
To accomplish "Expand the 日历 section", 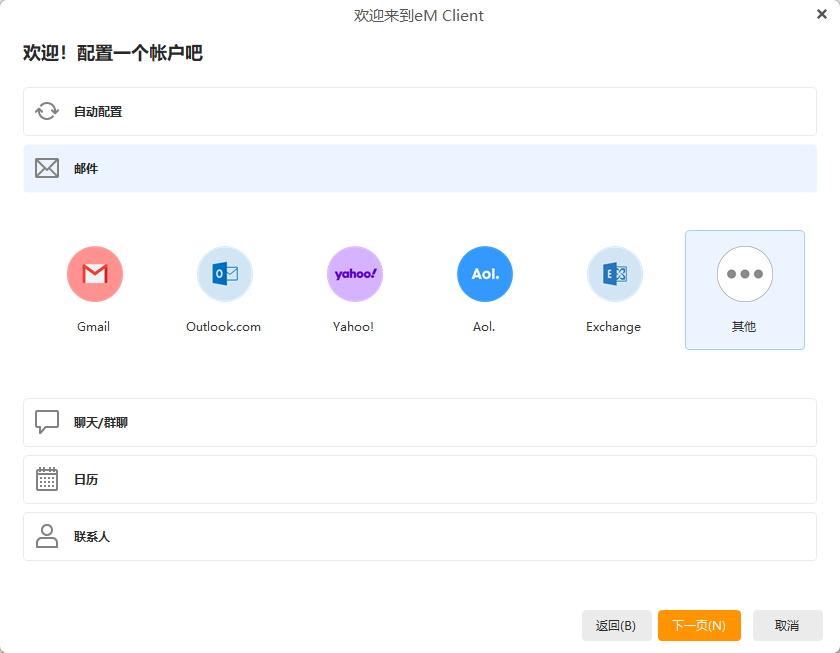I will 420,479.
